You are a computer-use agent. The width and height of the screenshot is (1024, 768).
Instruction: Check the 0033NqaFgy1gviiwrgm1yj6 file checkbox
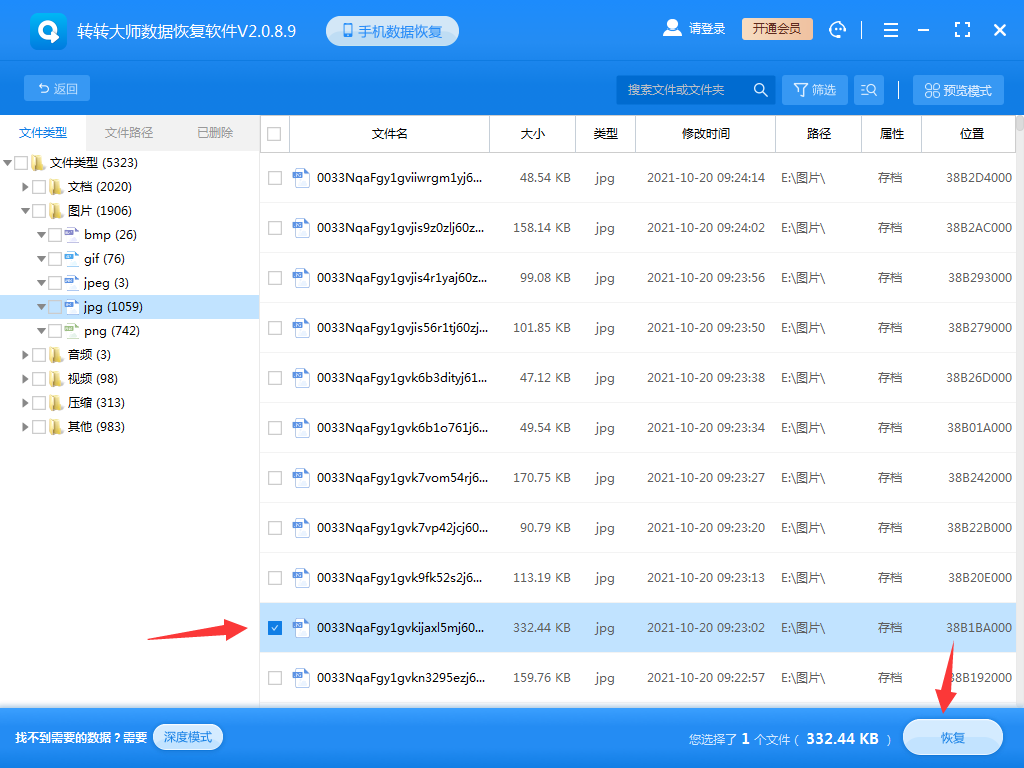pos(275,178)
